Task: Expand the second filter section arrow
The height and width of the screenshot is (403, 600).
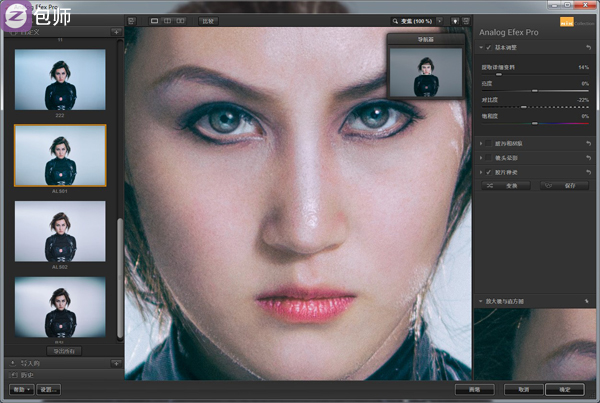Action: (x=481, y=143)
